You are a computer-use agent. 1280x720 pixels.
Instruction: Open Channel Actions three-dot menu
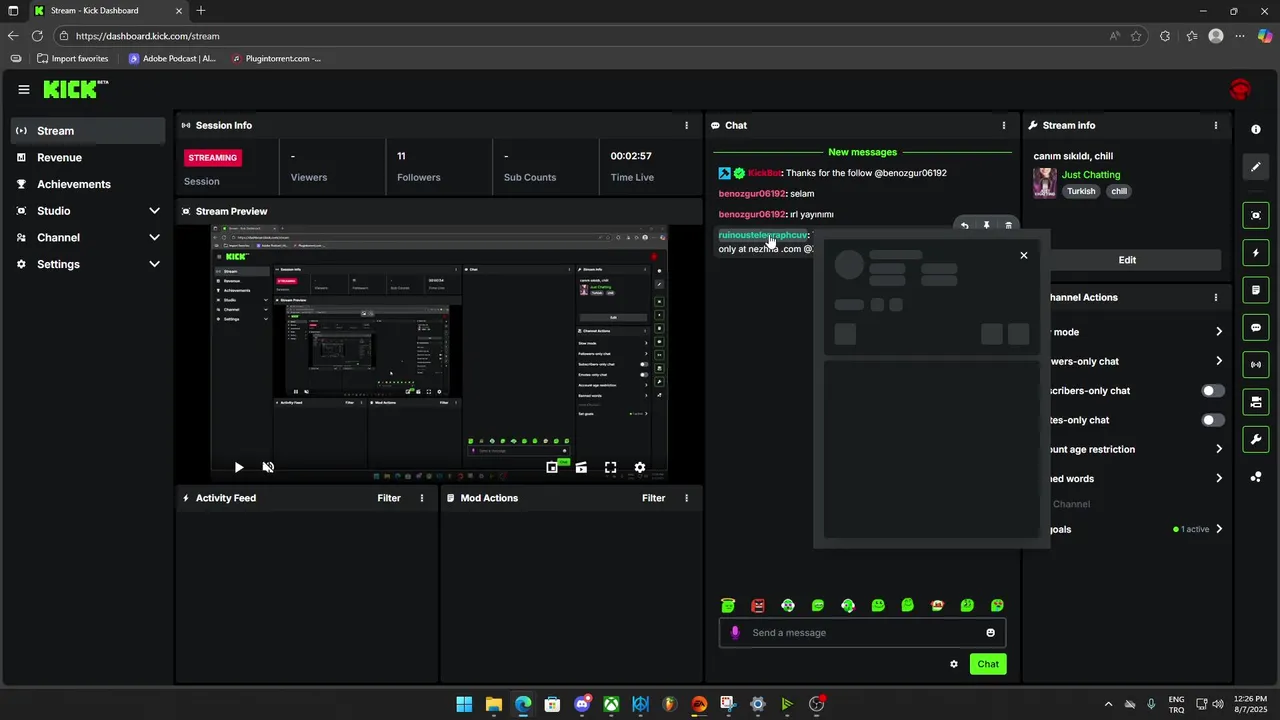1216,298
